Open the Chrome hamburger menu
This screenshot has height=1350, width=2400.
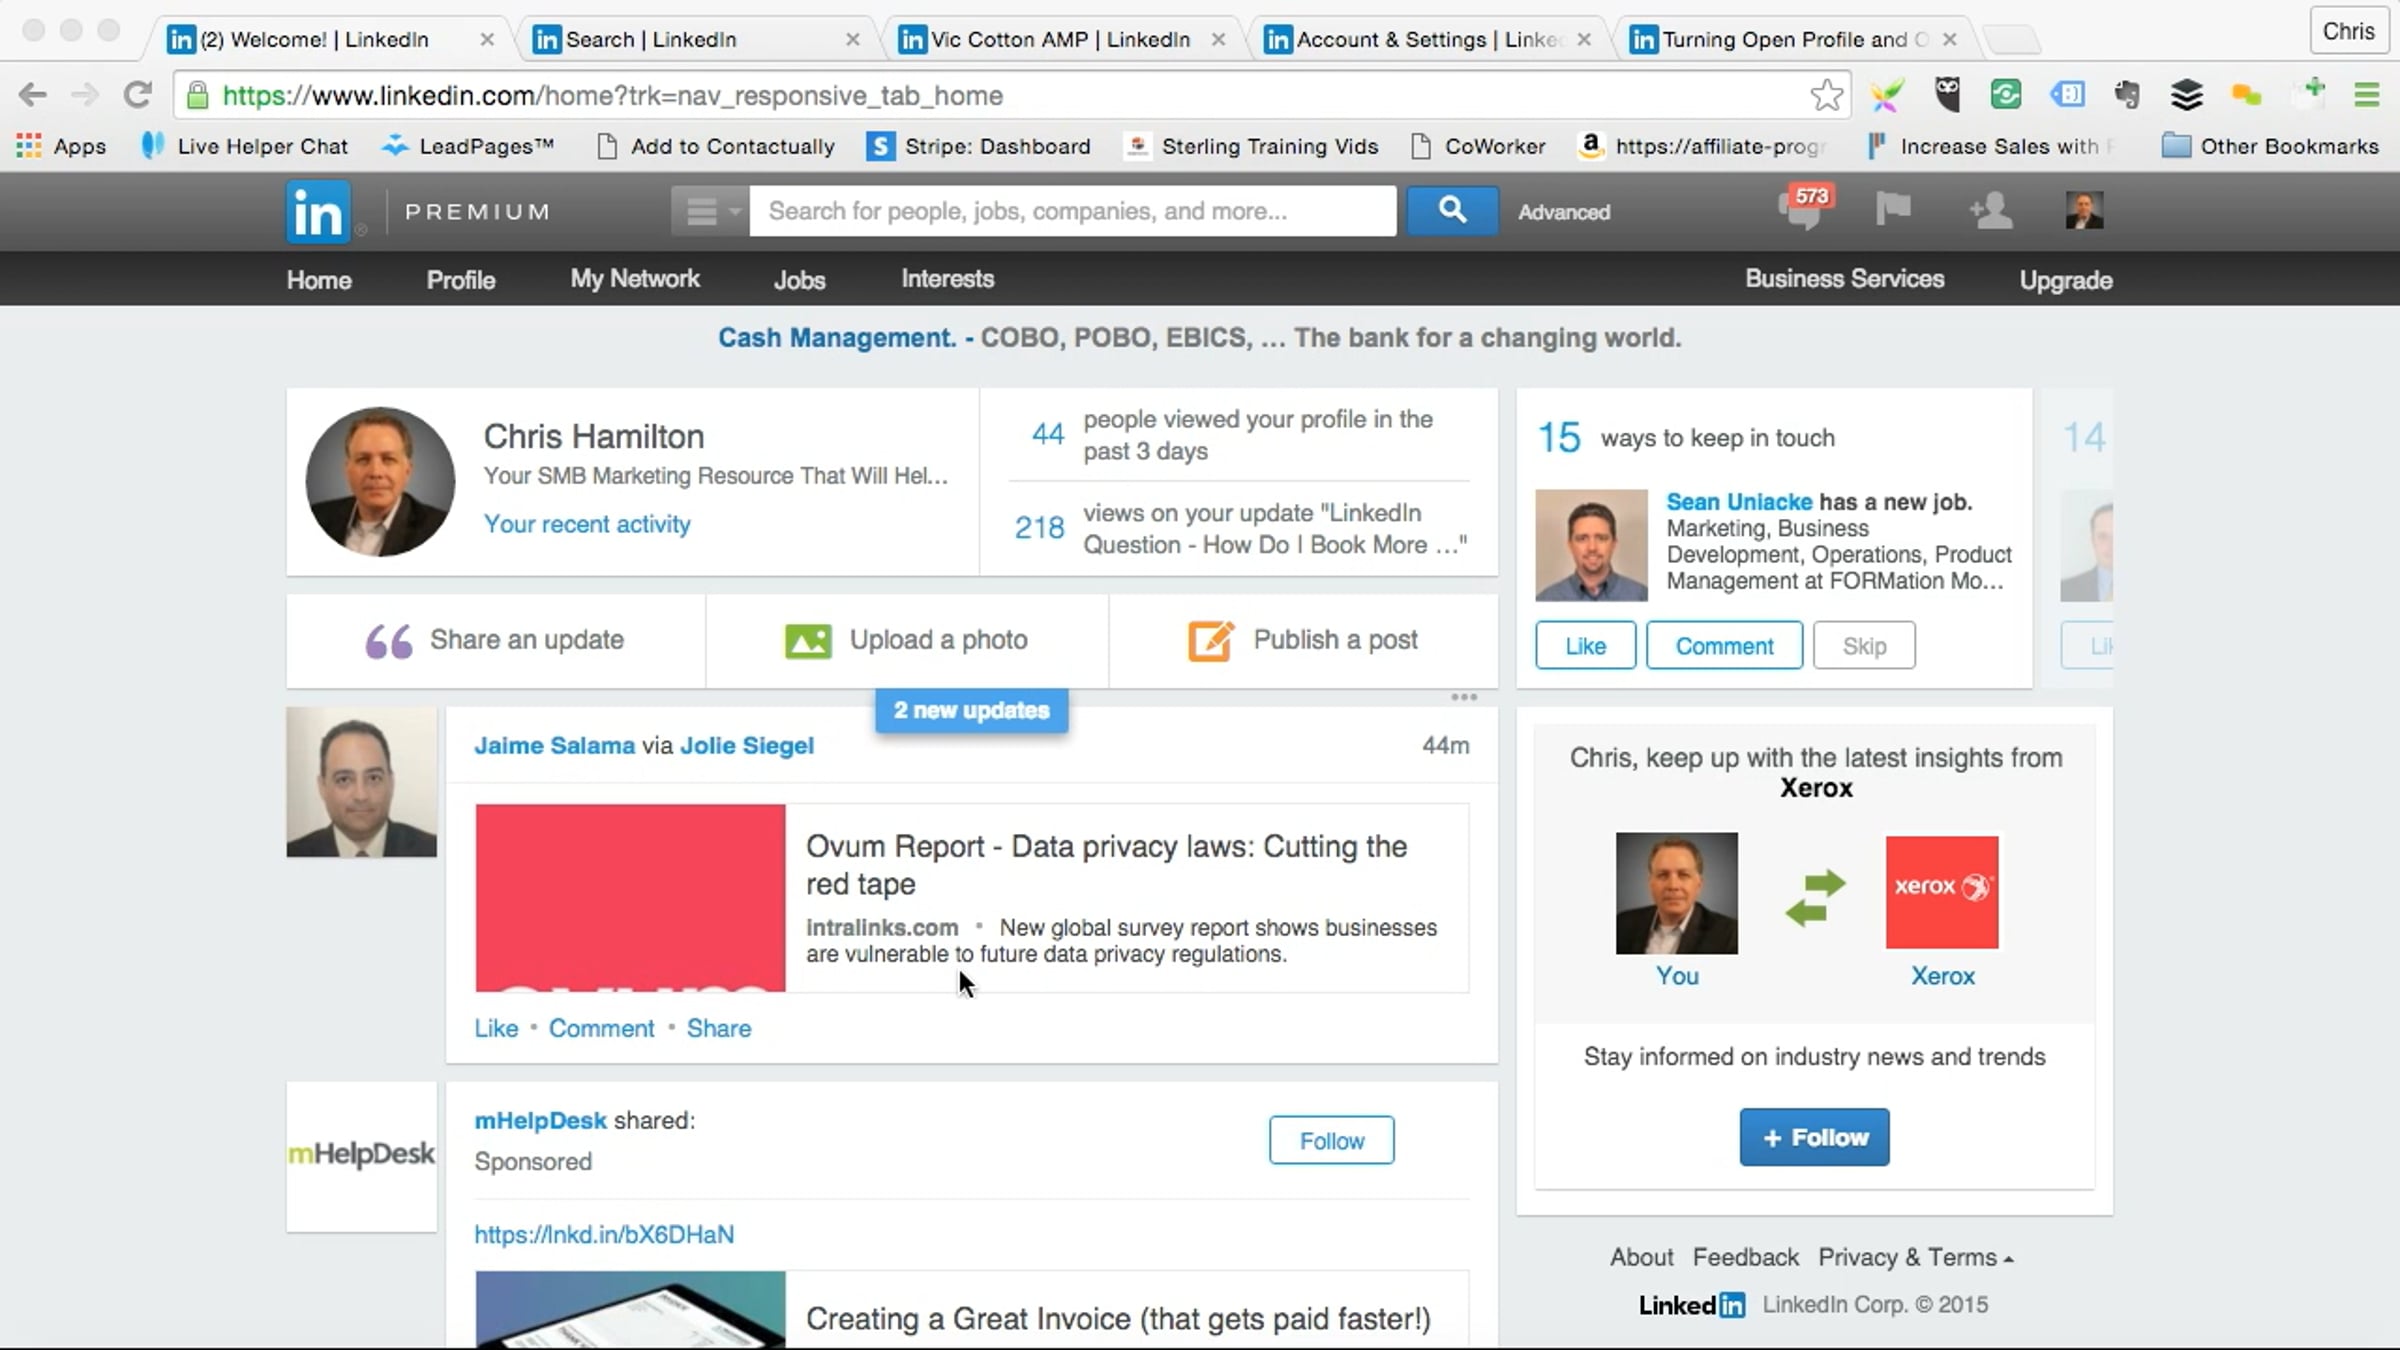(x=2366, y=95)
